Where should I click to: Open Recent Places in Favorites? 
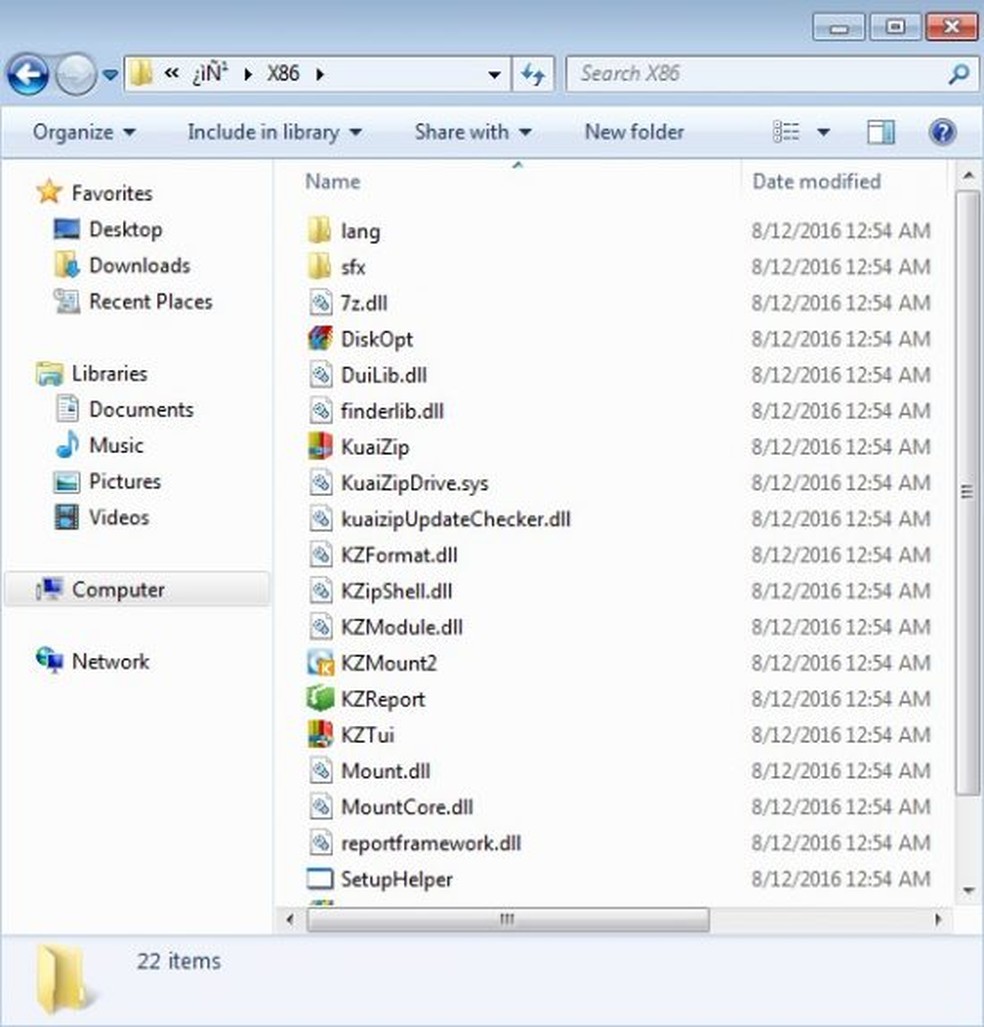tap(151, 301)
